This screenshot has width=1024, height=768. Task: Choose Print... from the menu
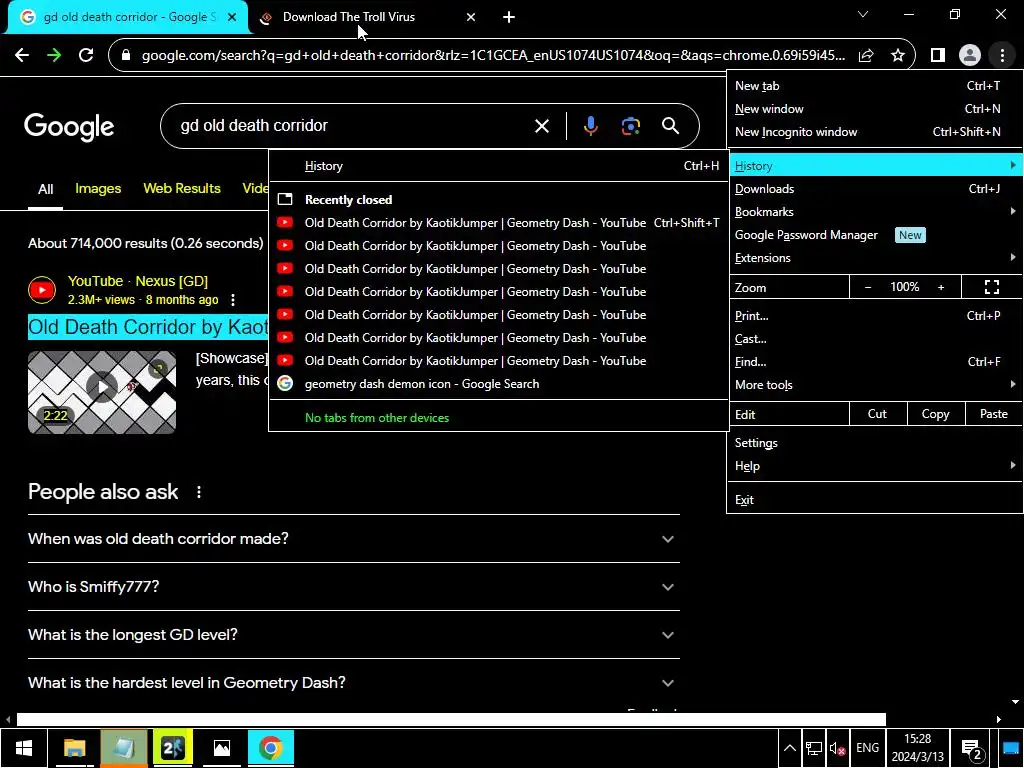click(874, 316)
